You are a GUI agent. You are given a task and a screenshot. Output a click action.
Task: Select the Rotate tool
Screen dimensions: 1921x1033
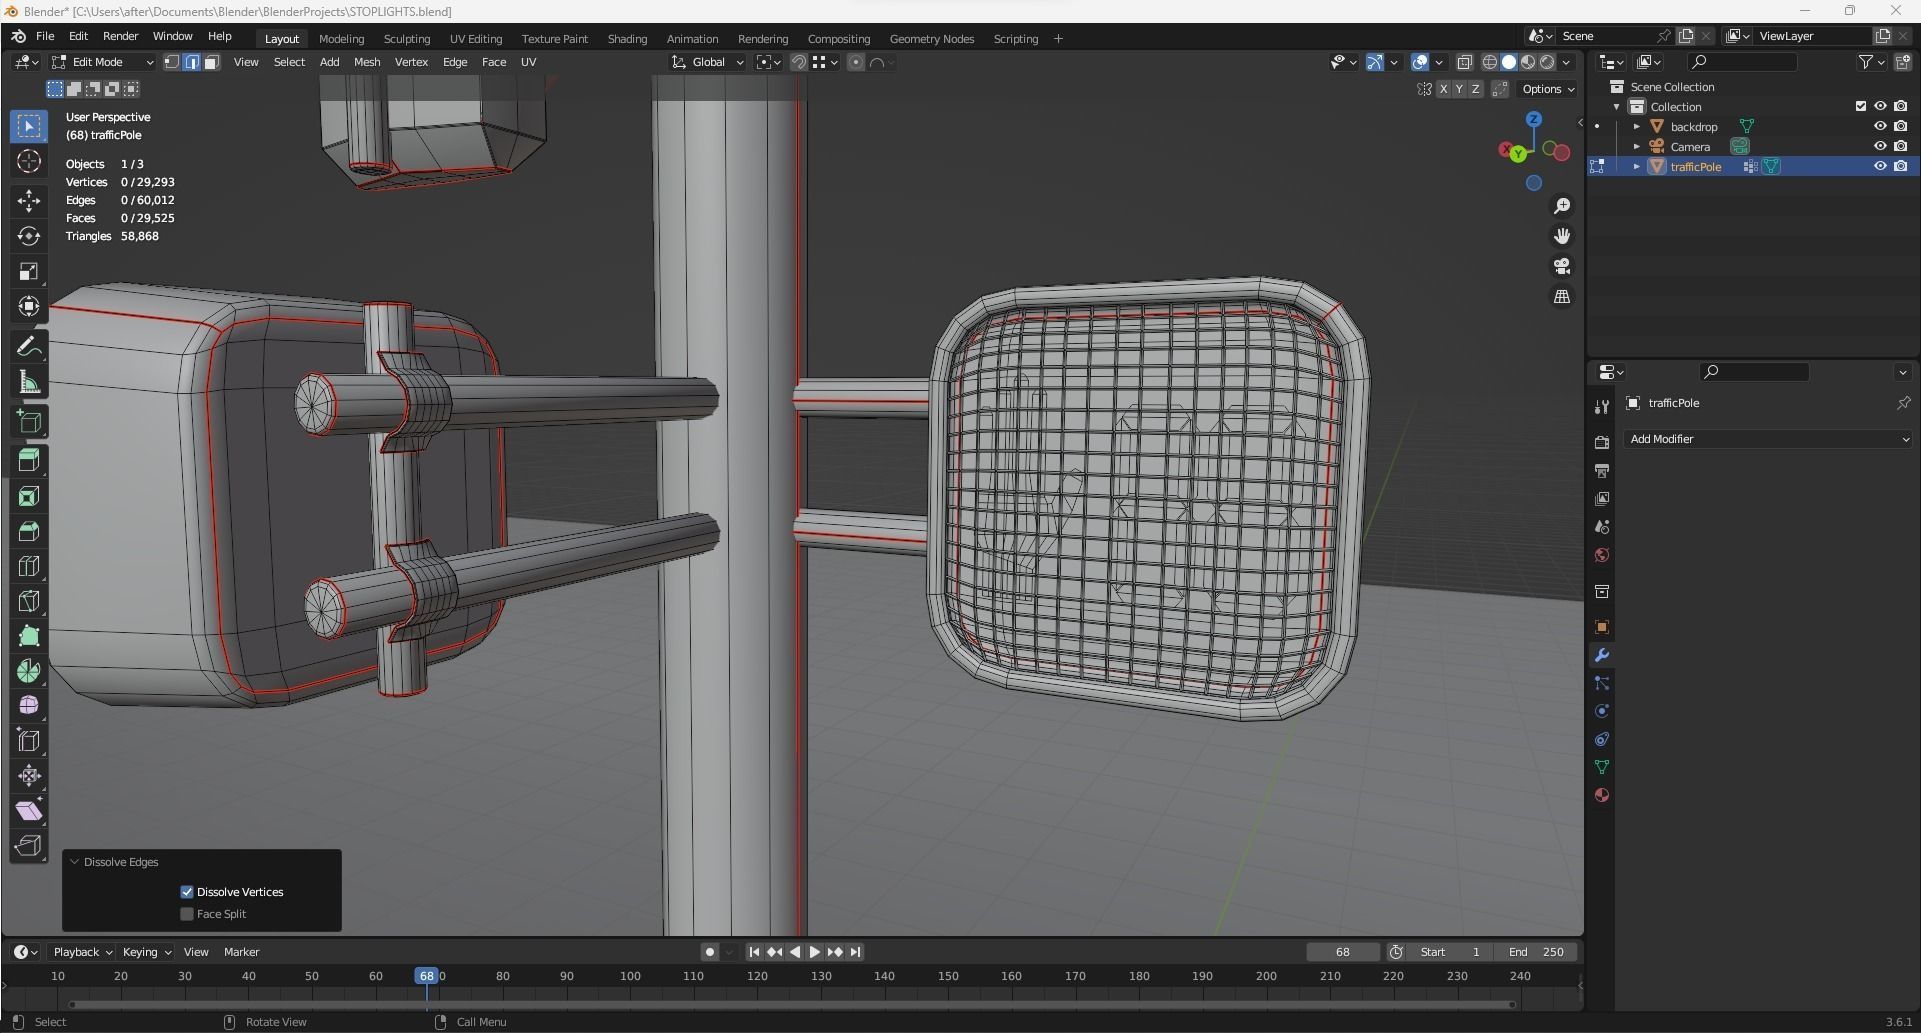pos(29,236)
